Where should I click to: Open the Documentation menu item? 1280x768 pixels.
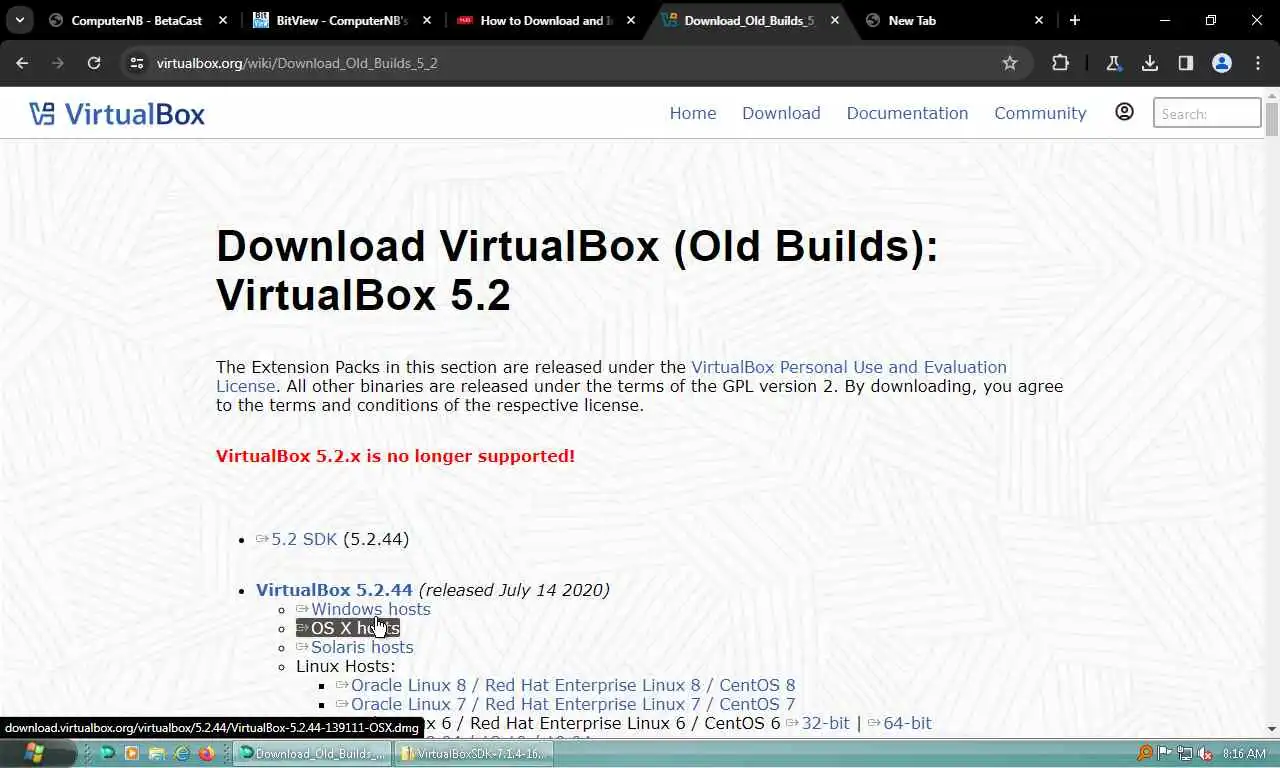[907, 113]
